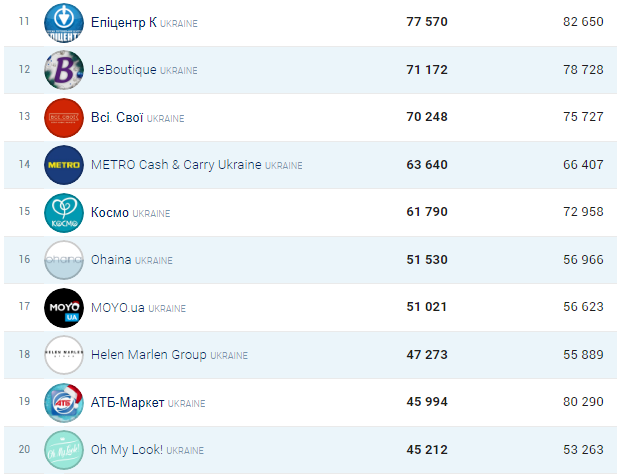The height and width of the screenshot is (476, 620).
Task: Open the teal Космо logo icon
Action: tap(64, 213)
